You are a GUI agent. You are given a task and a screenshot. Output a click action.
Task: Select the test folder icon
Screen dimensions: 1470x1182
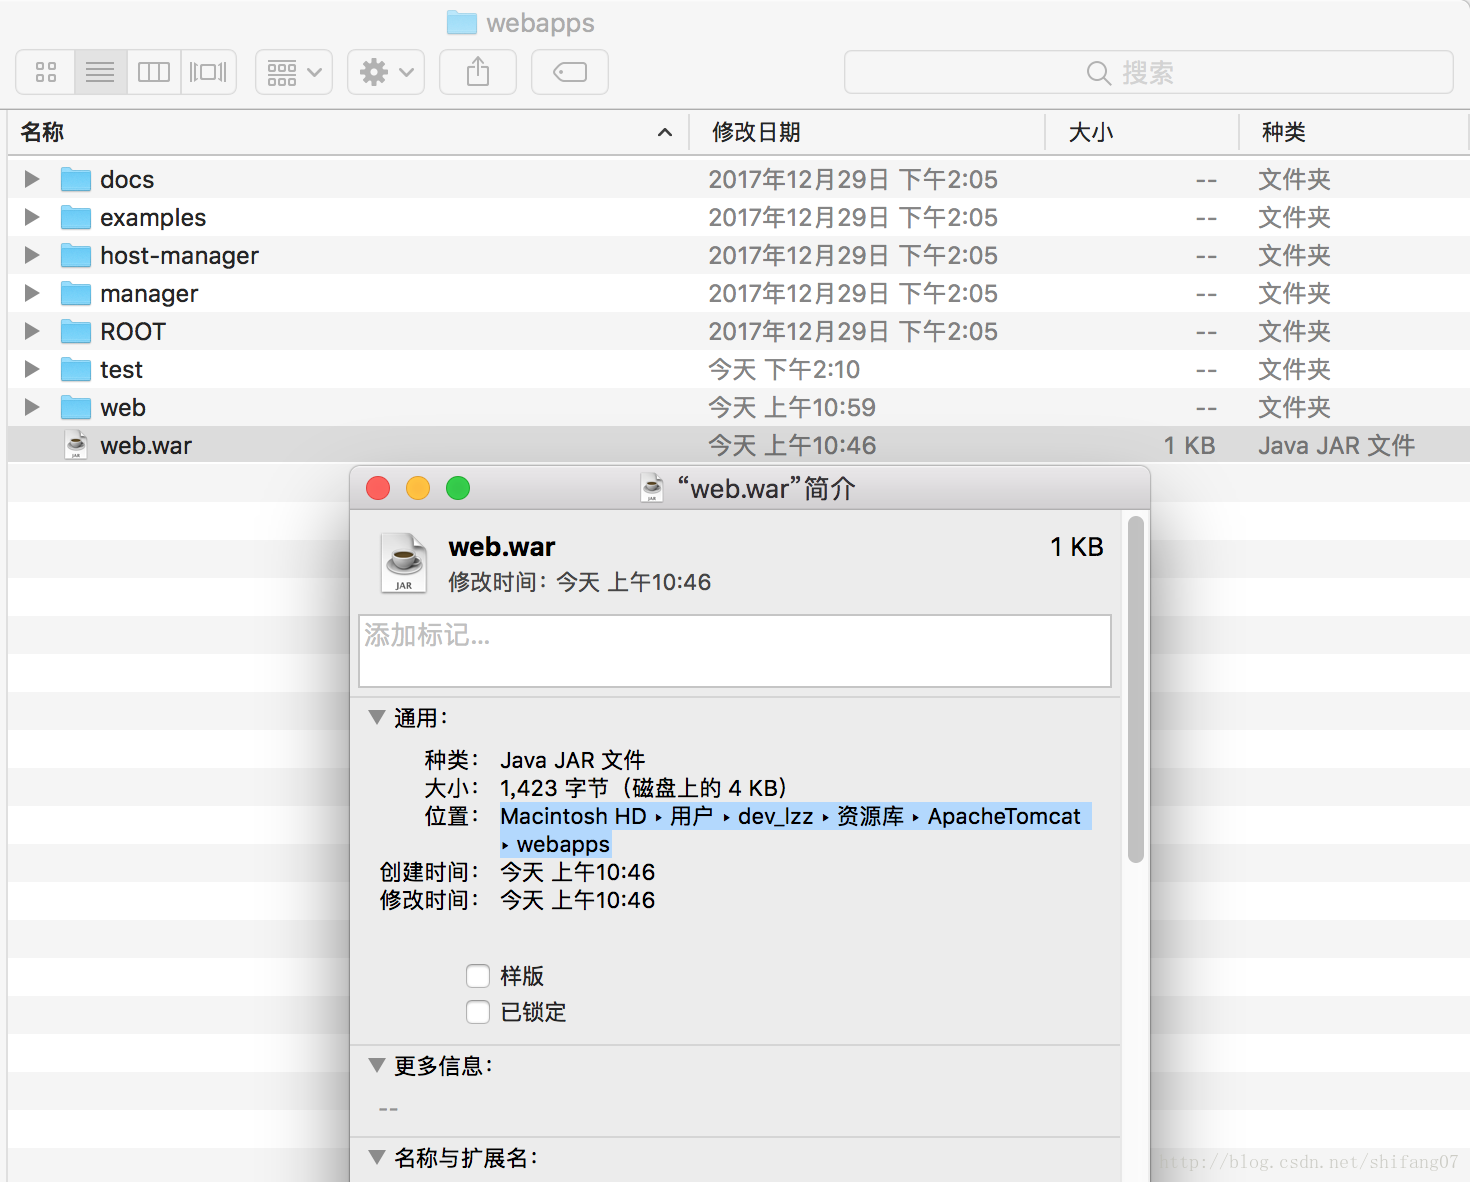[76, 369]
